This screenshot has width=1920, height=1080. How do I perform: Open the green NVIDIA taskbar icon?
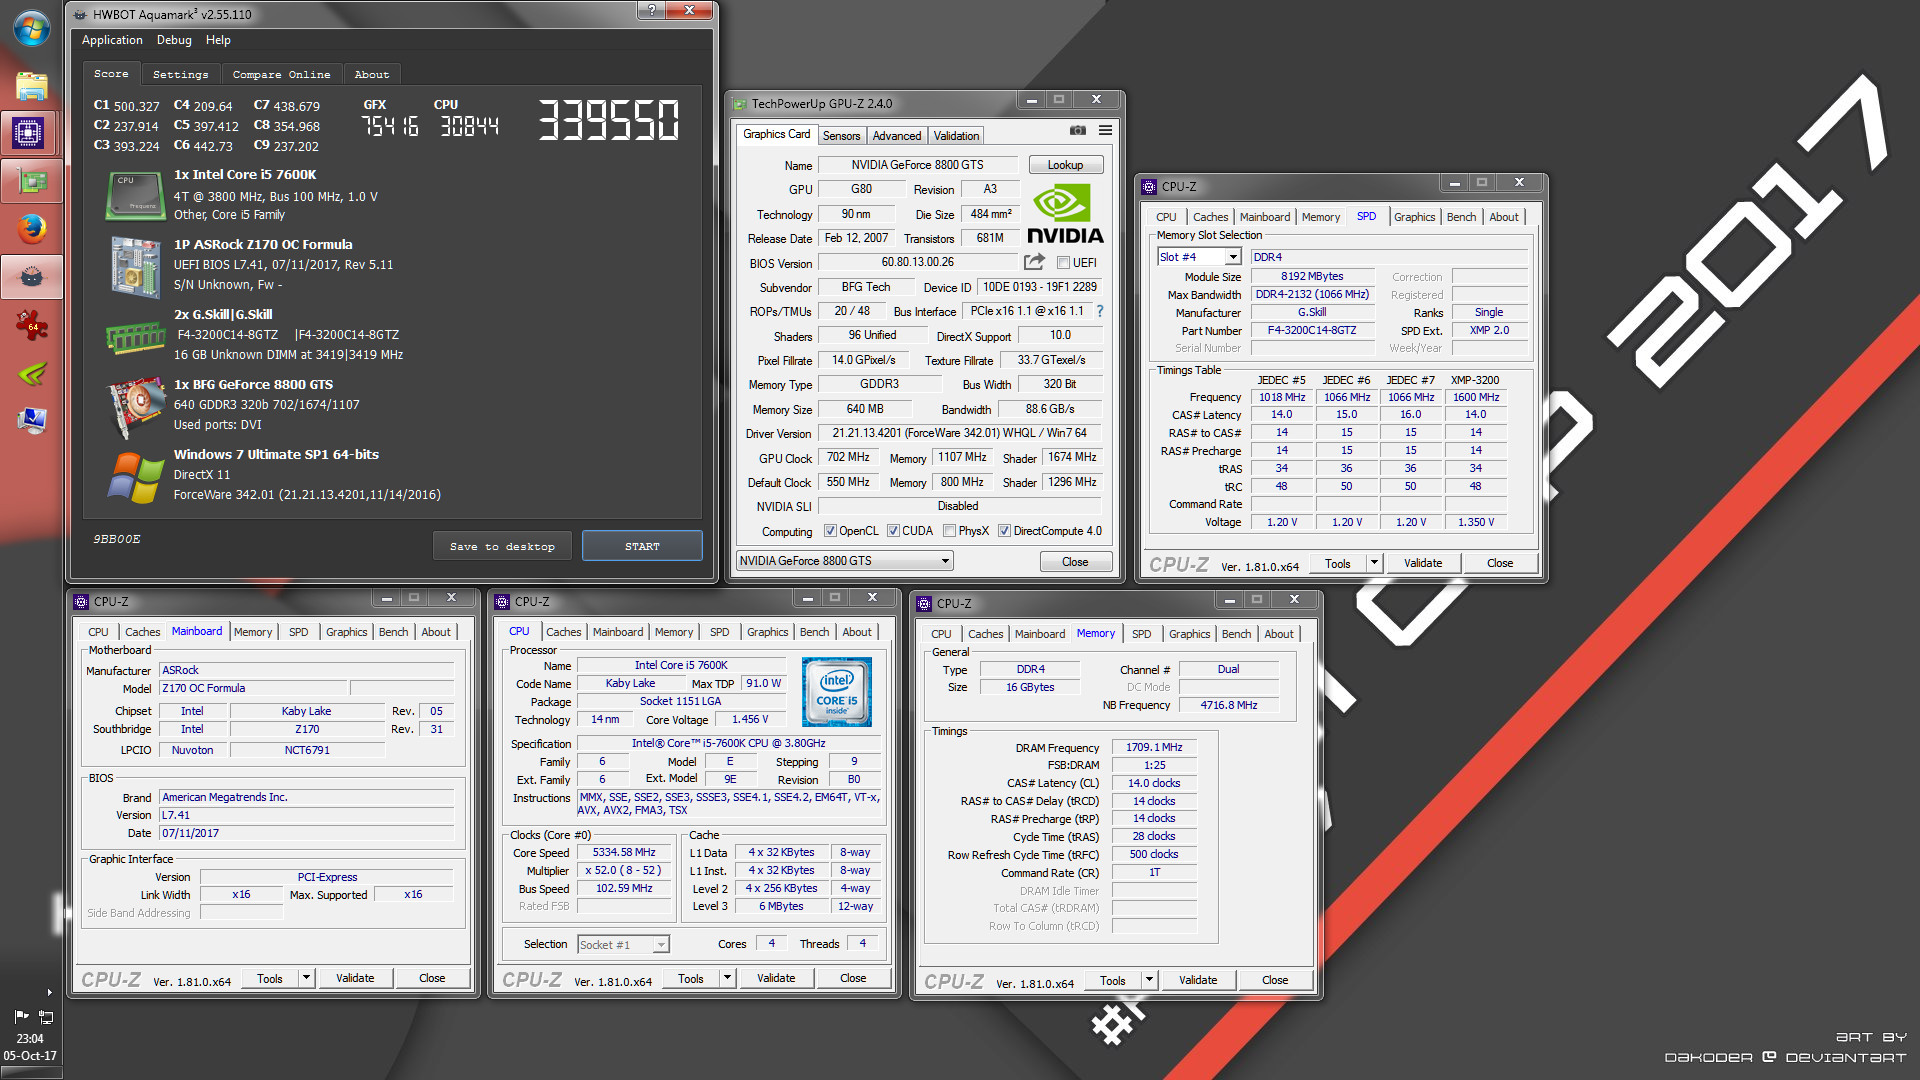point(32,373)
